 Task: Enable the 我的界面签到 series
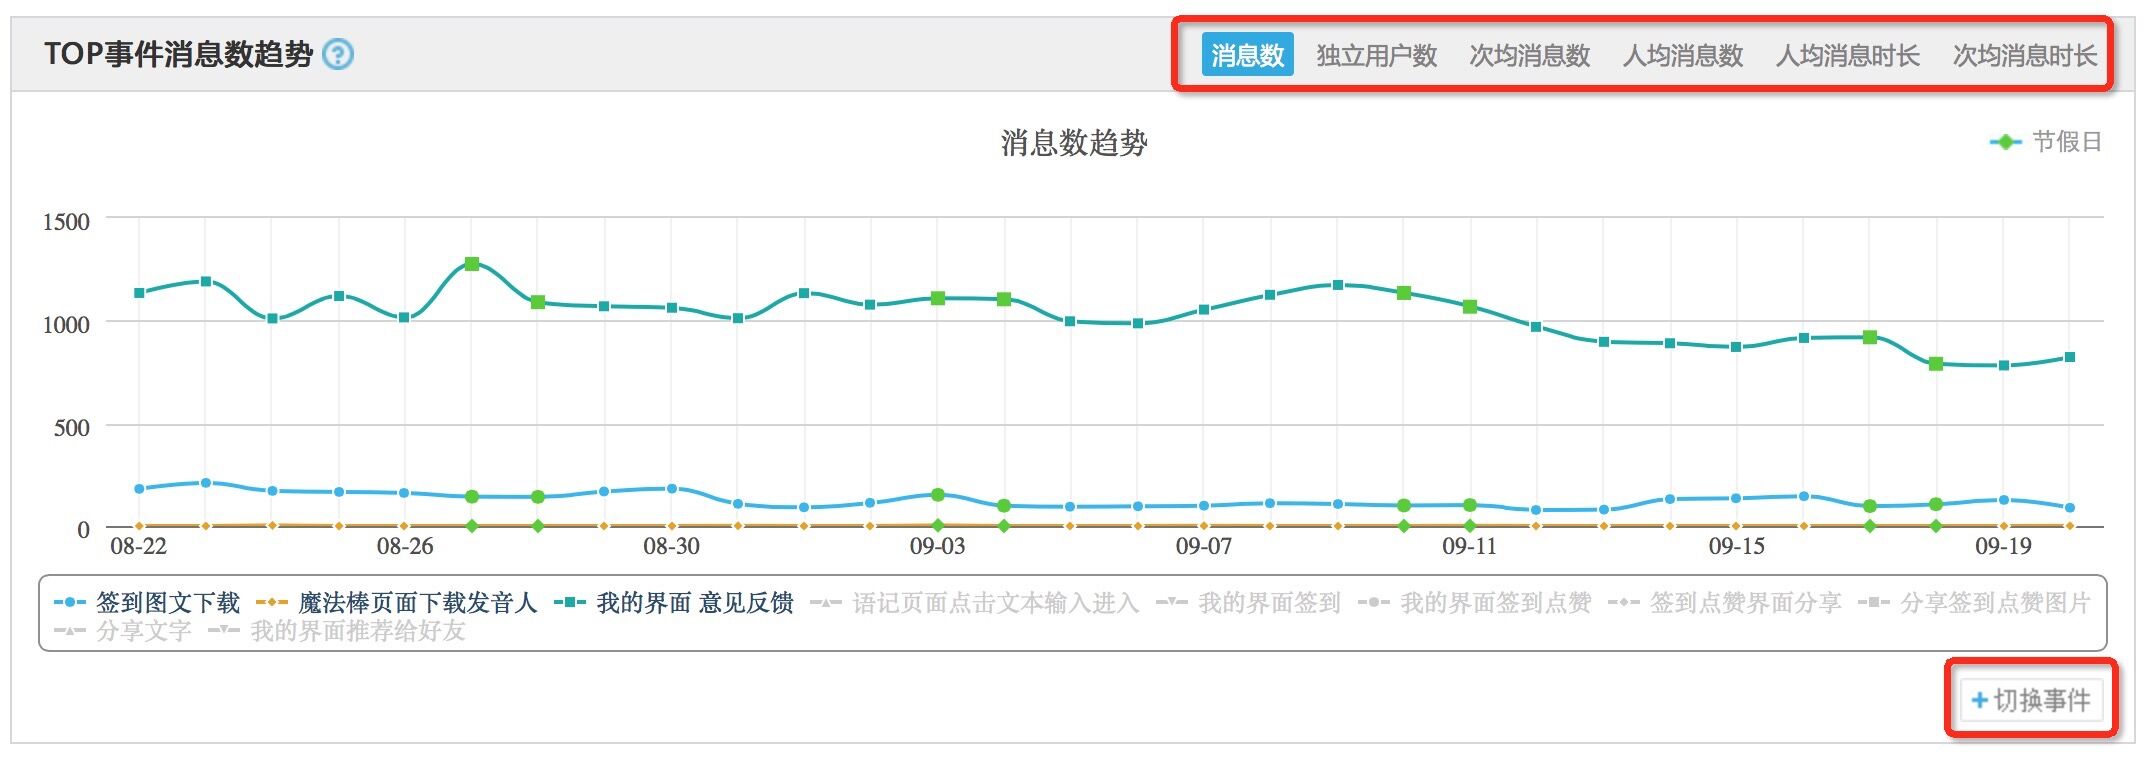(x=1269, y=603)
